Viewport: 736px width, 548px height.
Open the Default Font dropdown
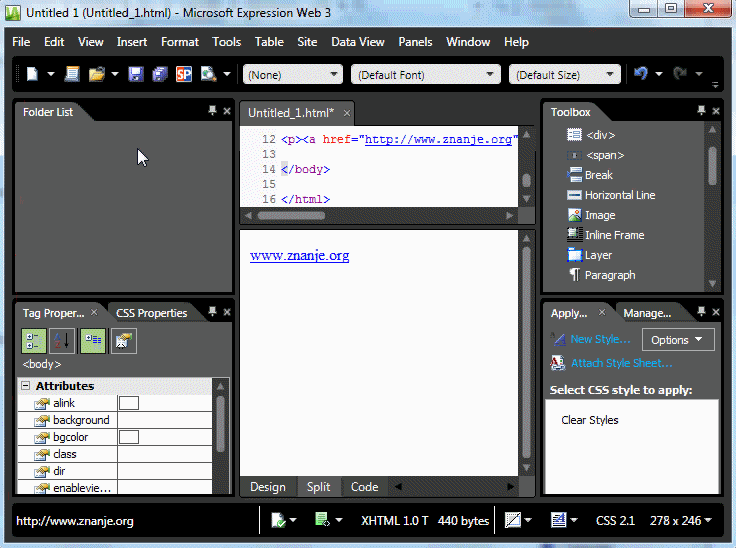point(425,75)
